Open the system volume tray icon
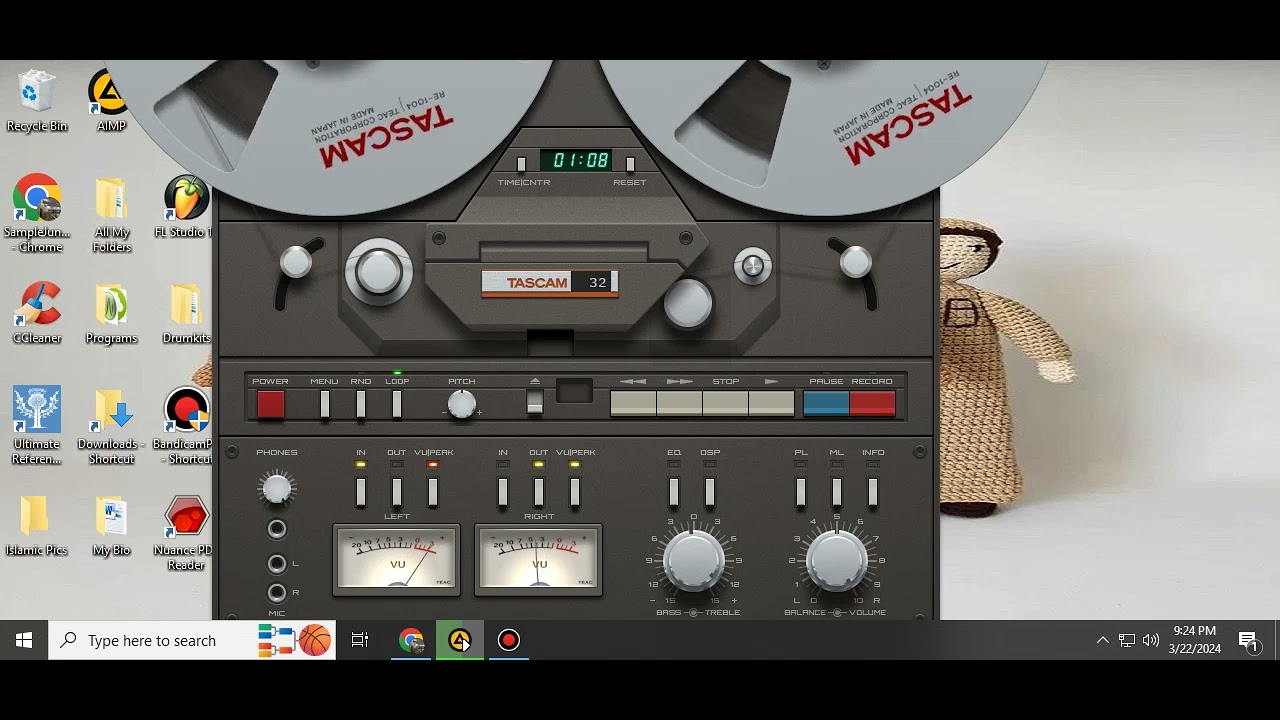The image size is (1280, 720). (x=1151, y=640)
